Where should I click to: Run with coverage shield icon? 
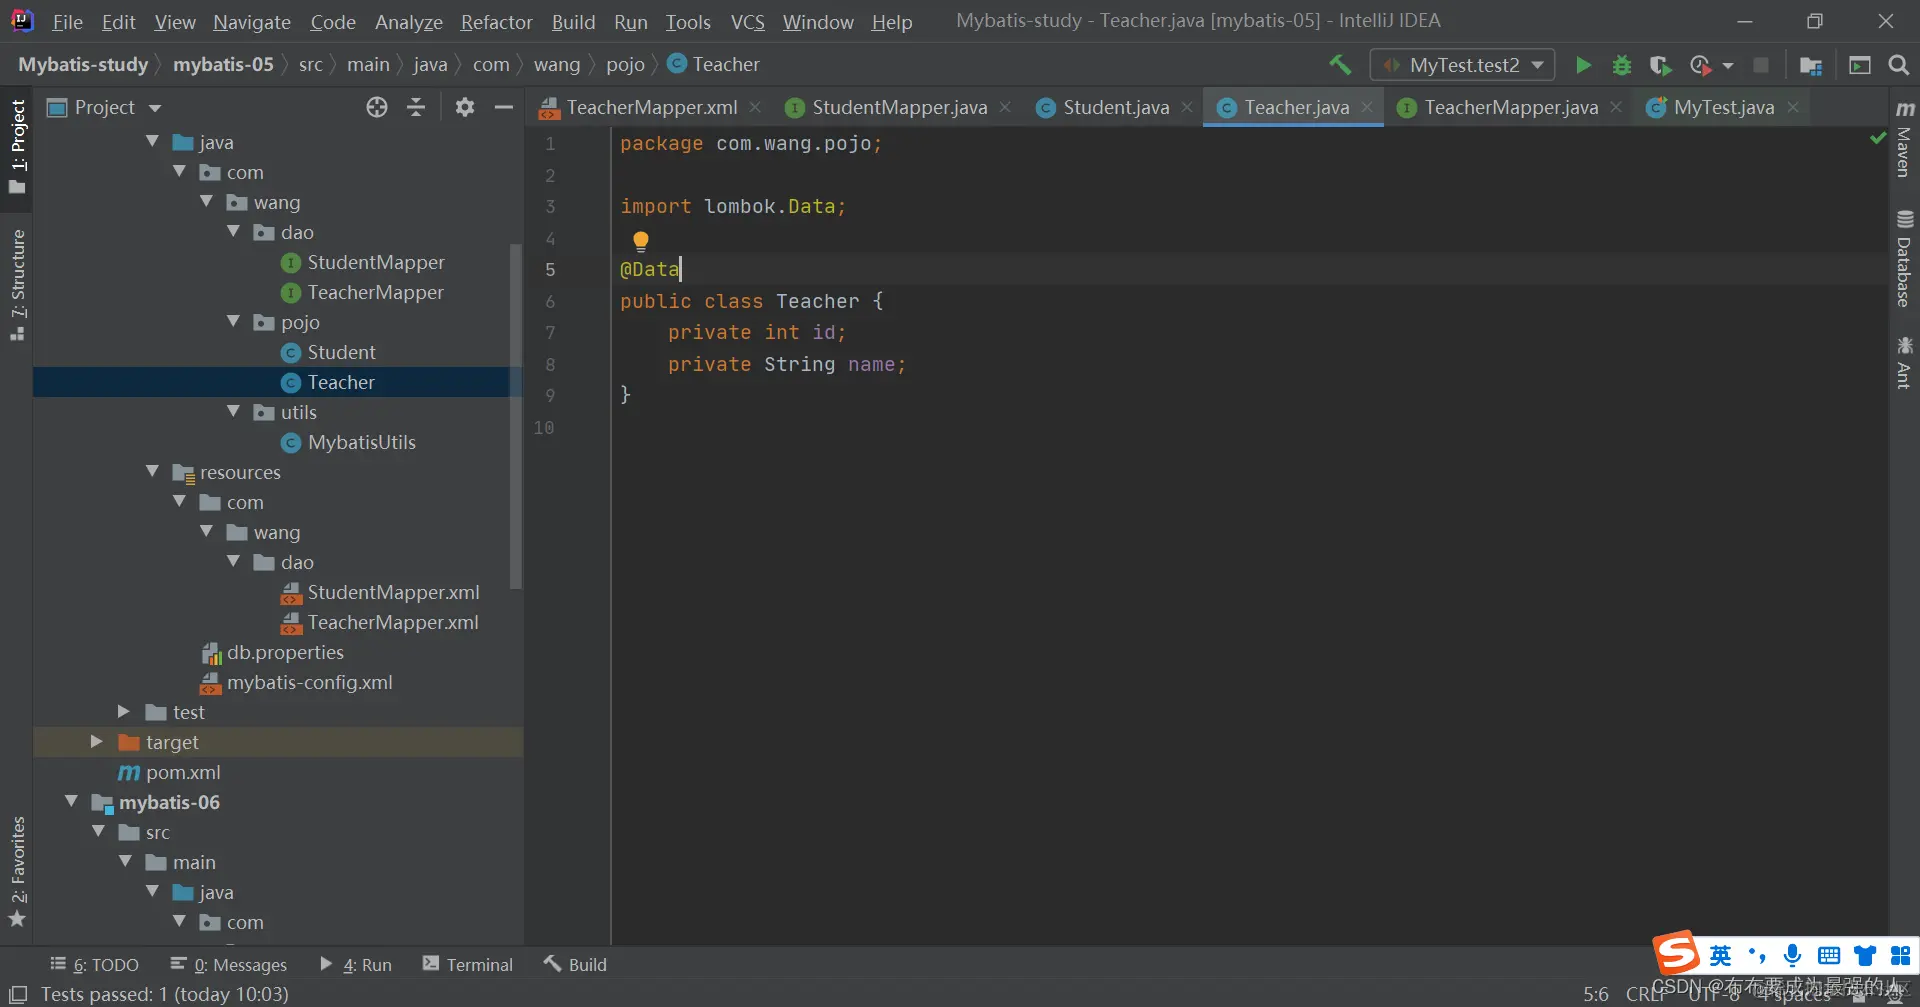[1660, 65]
